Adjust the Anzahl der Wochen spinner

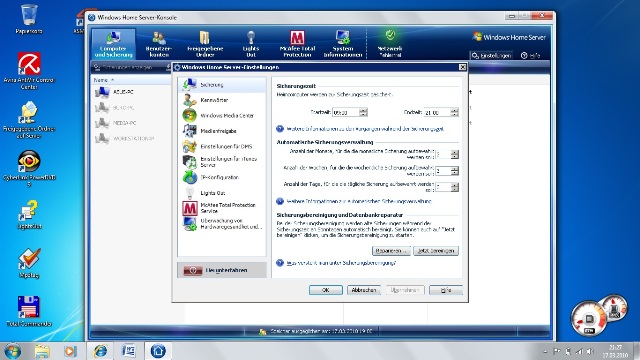pos(455,171)
